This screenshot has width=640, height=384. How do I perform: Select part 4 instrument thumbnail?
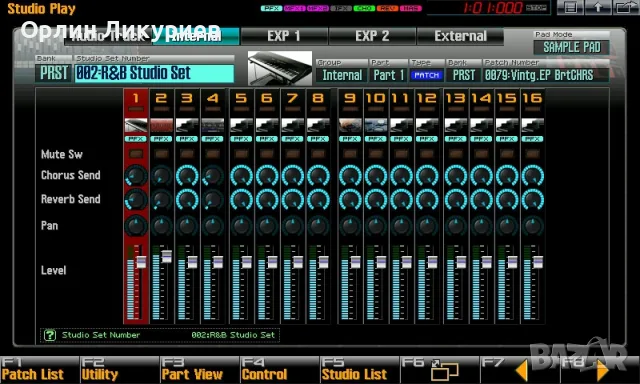[x=213, y=125]
